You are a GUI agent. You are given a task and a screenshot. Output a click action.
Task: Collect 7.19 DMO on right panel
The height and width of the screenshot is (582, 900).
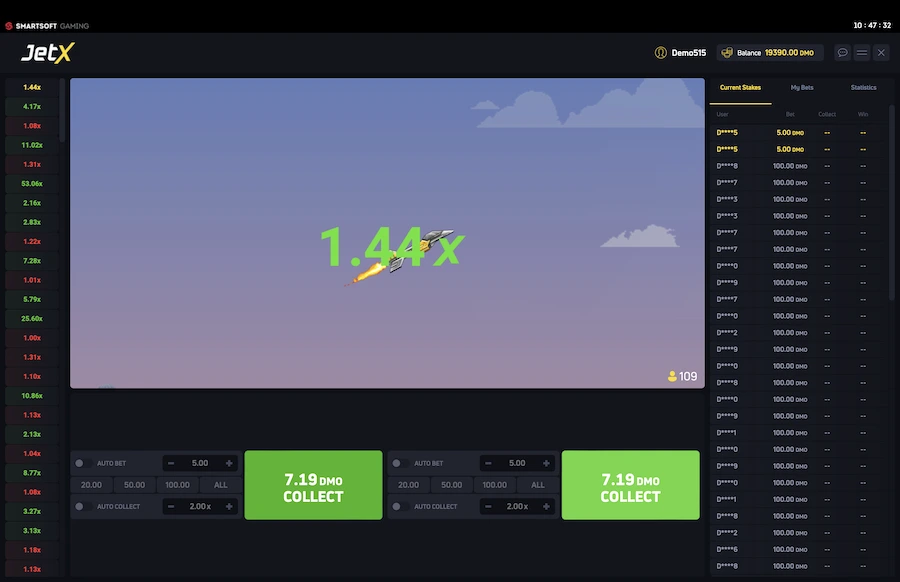[630, 485]
